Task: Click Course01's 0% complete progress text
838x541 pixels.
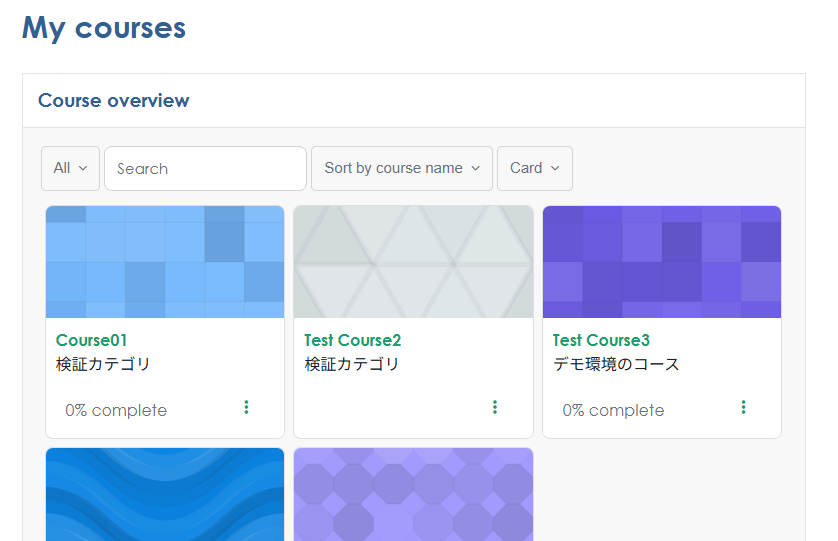Action: (116, 411)
